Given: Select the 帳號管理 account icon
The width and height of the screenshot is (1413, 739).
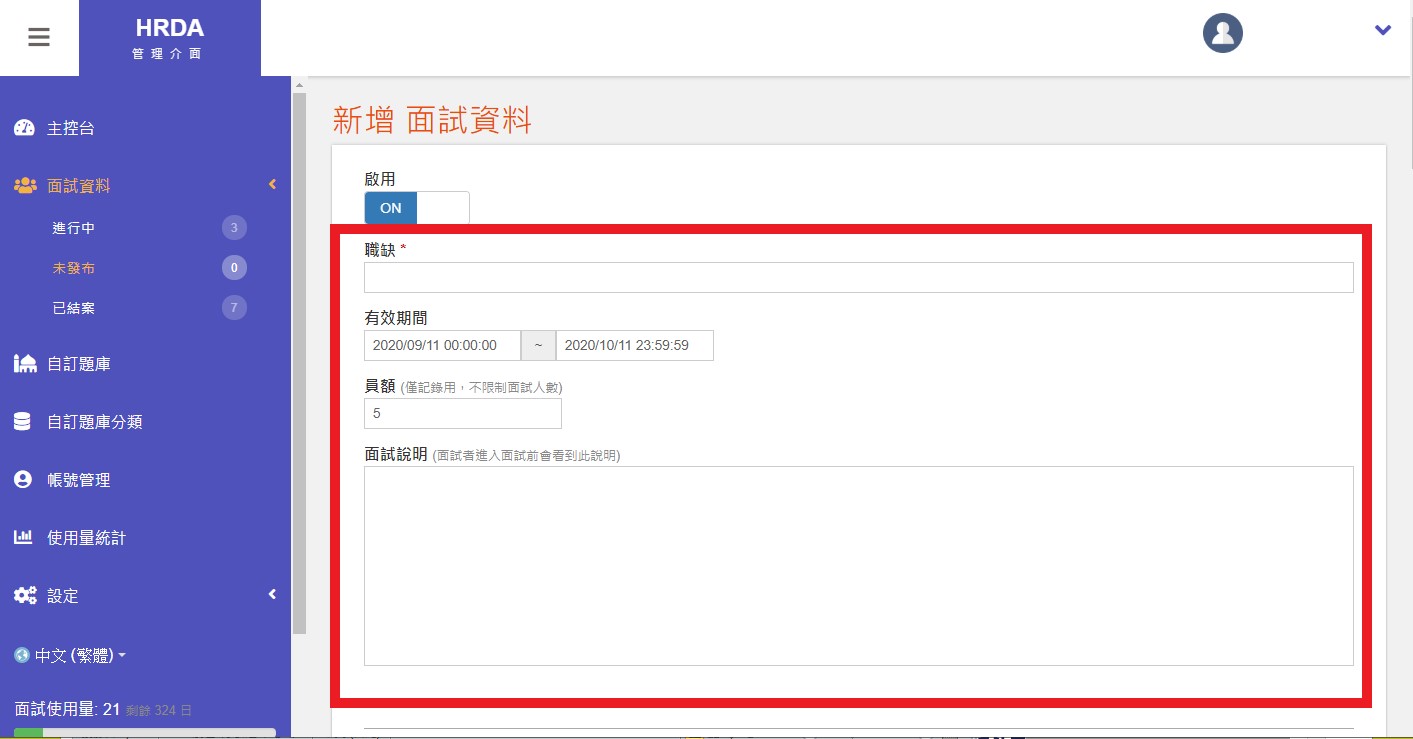Looking at the screenshot, I should click(x=21, y=479).
